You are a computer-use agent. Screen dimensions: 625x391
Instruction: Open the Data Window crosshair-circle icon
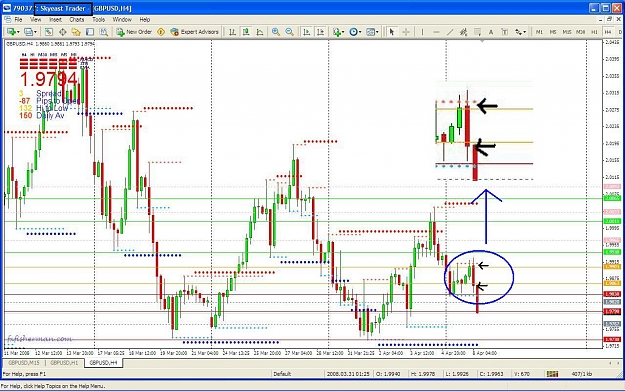click(63, 32)
